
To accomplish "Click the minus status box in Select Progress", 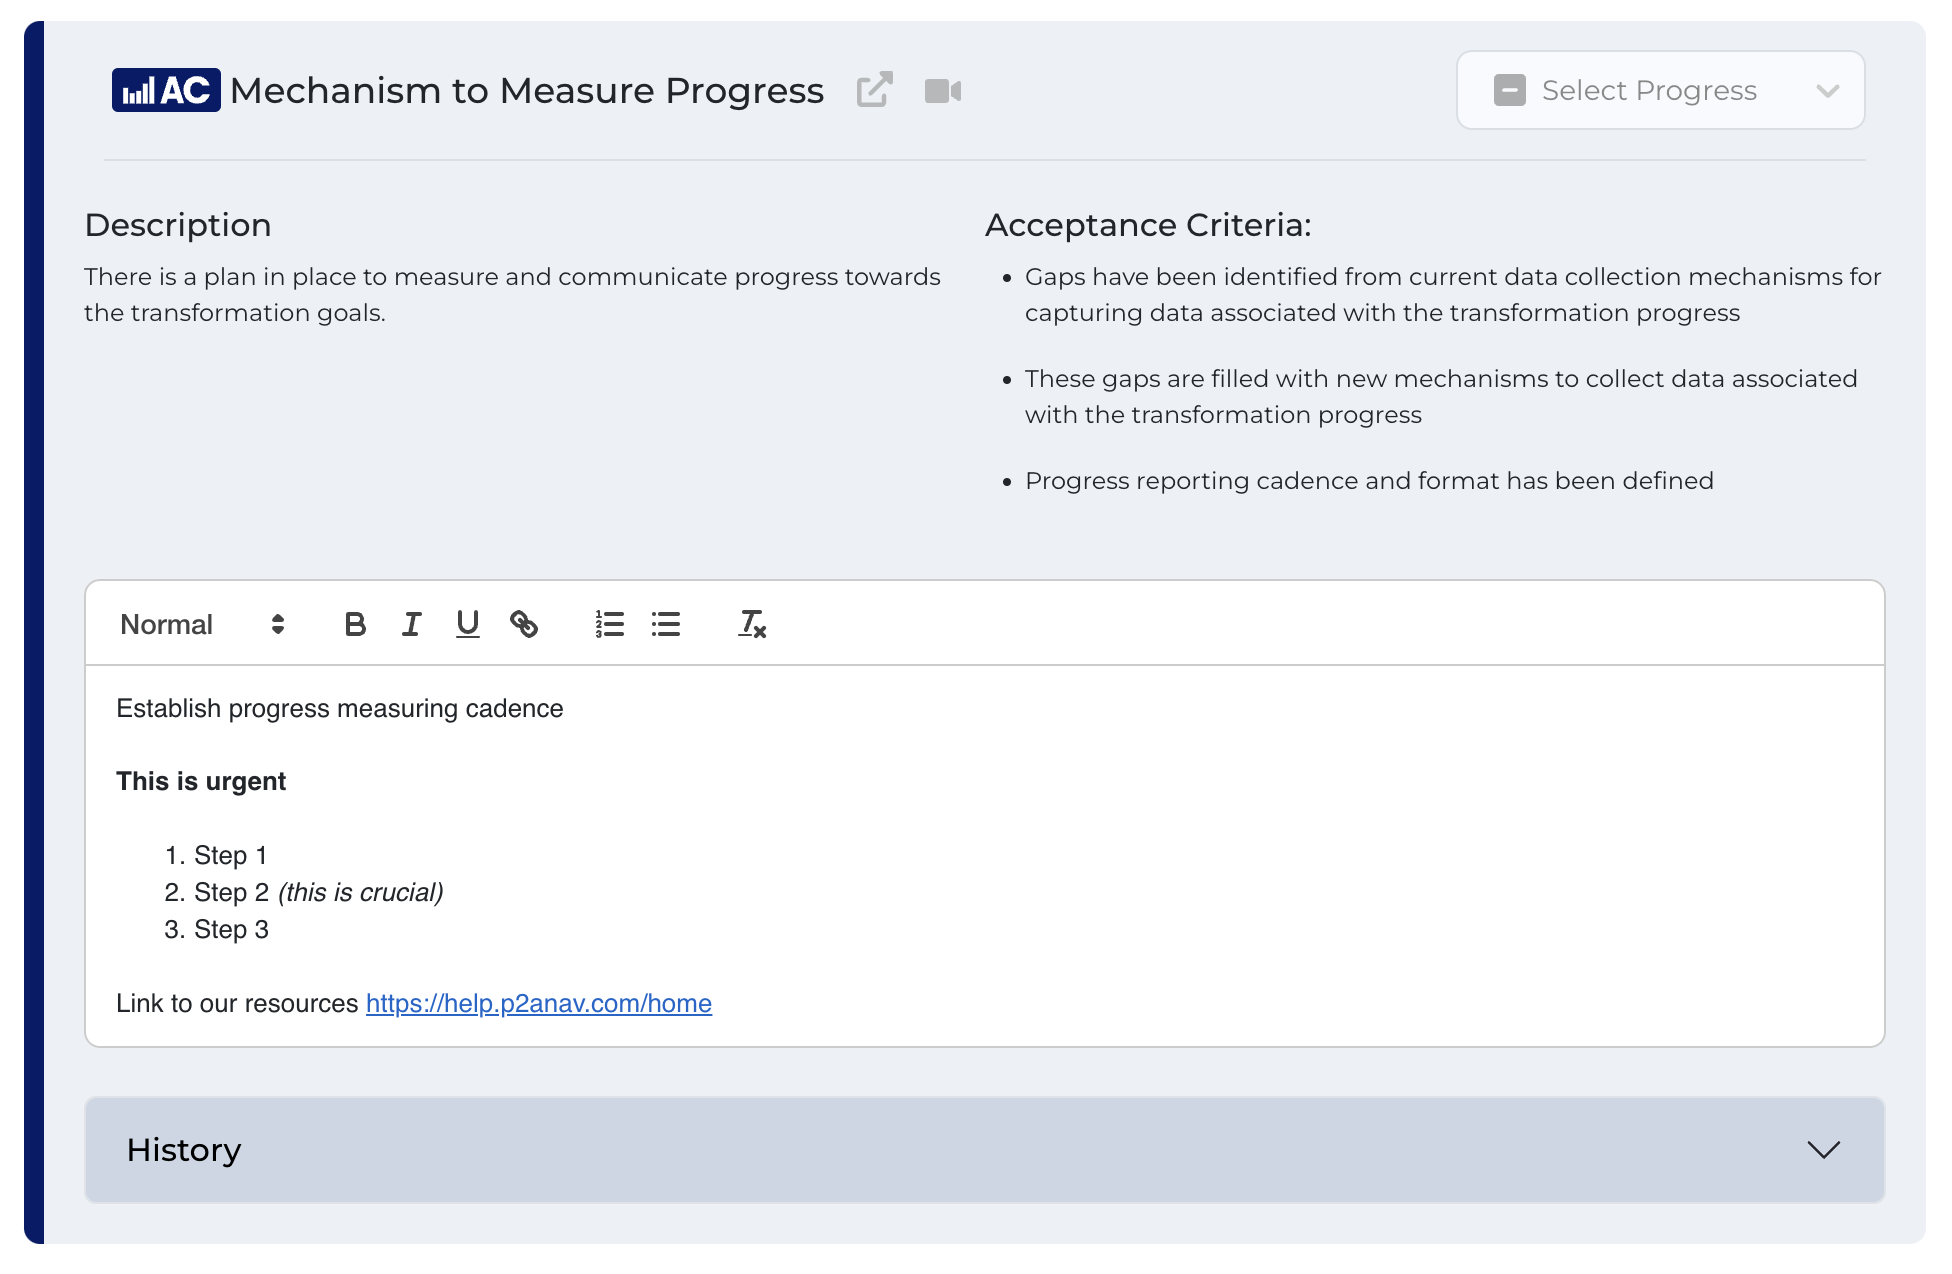I will click(1509, 90).
